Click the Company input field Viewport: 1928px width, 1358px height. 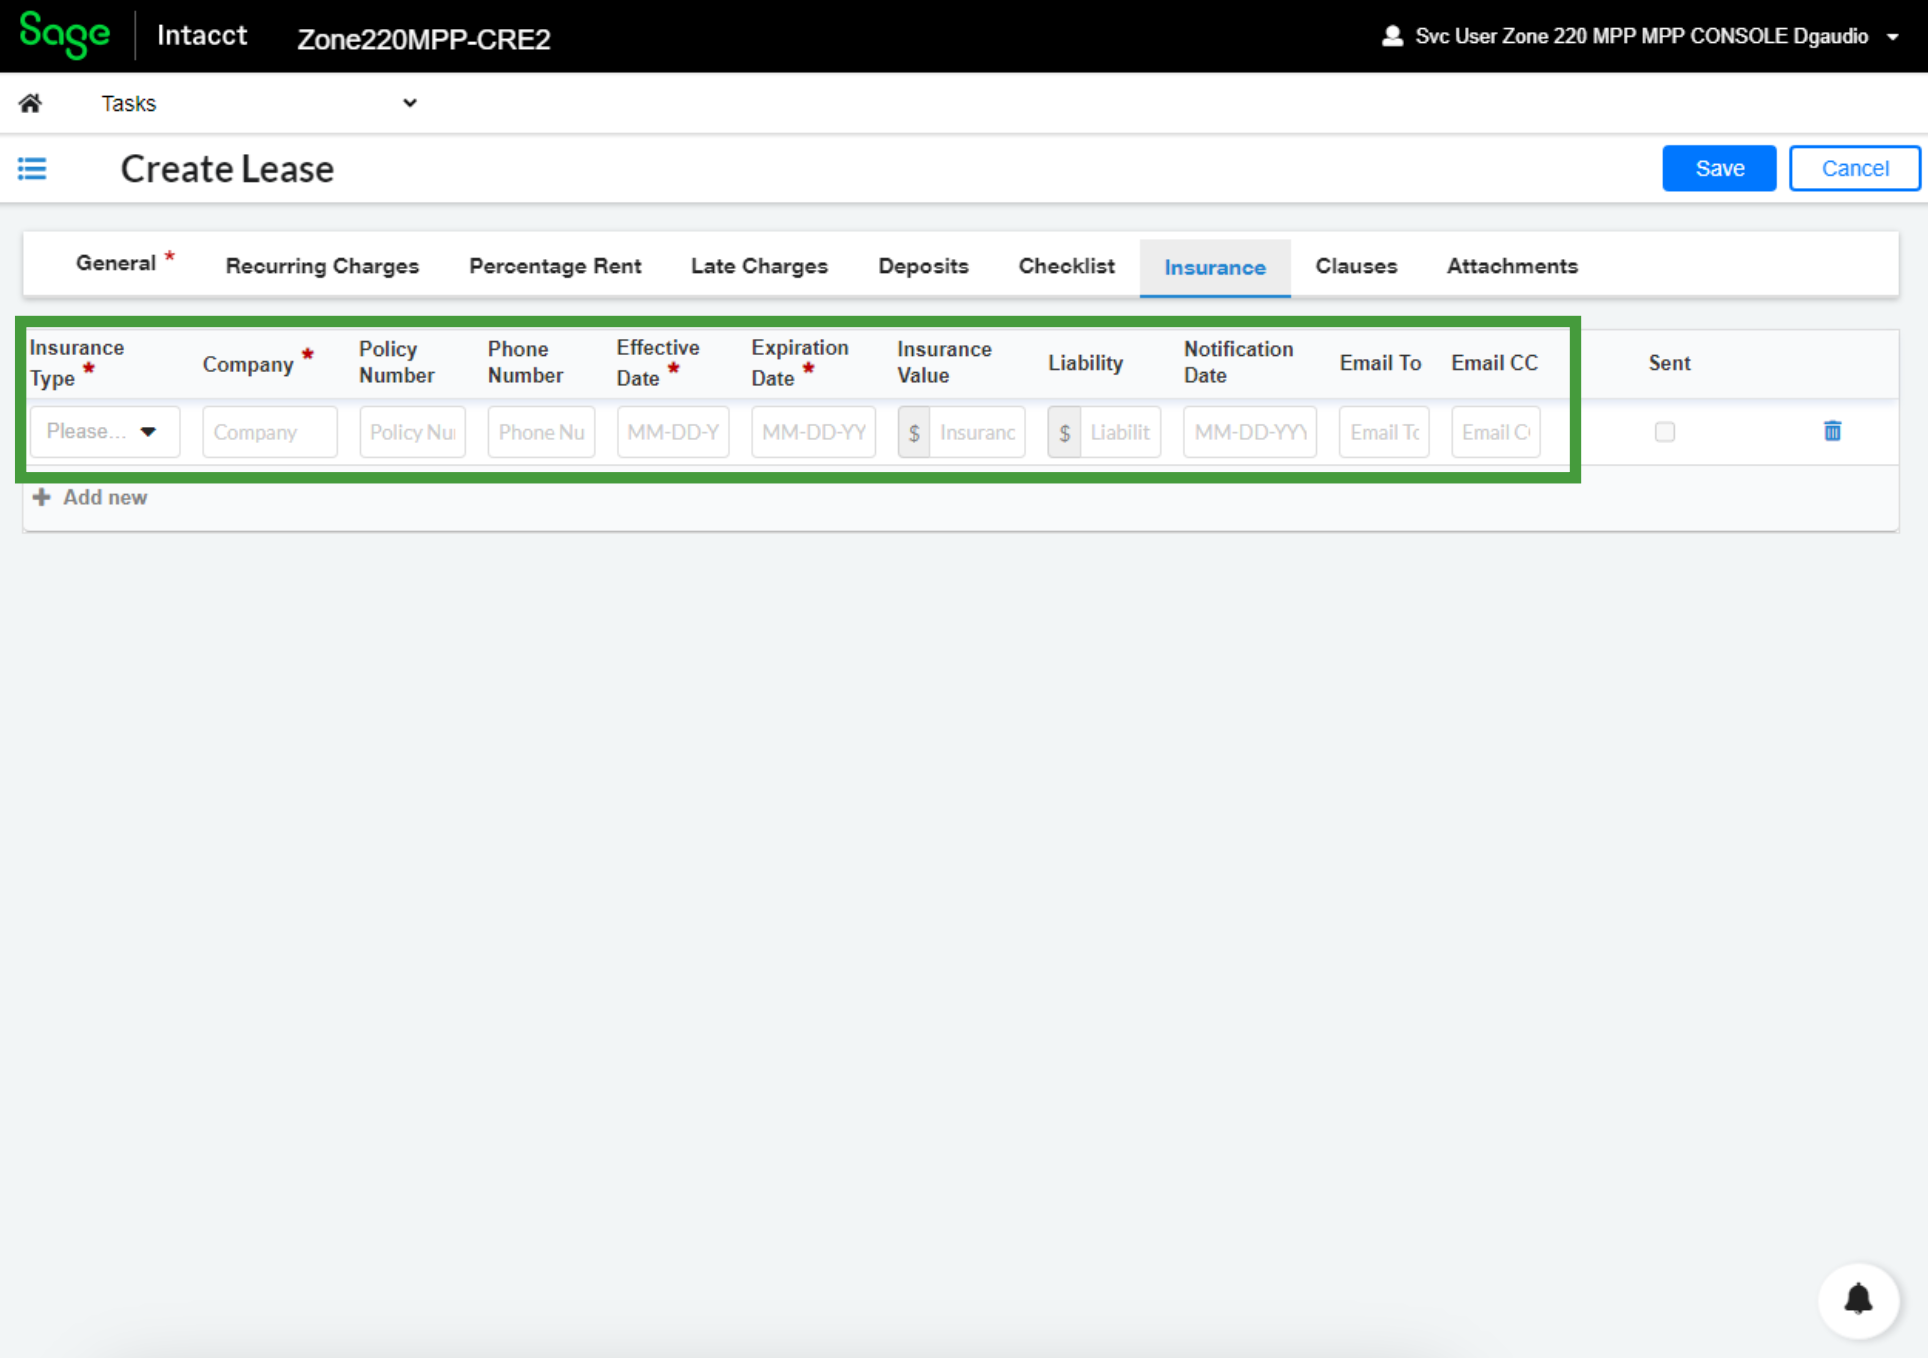click(270, 432)
